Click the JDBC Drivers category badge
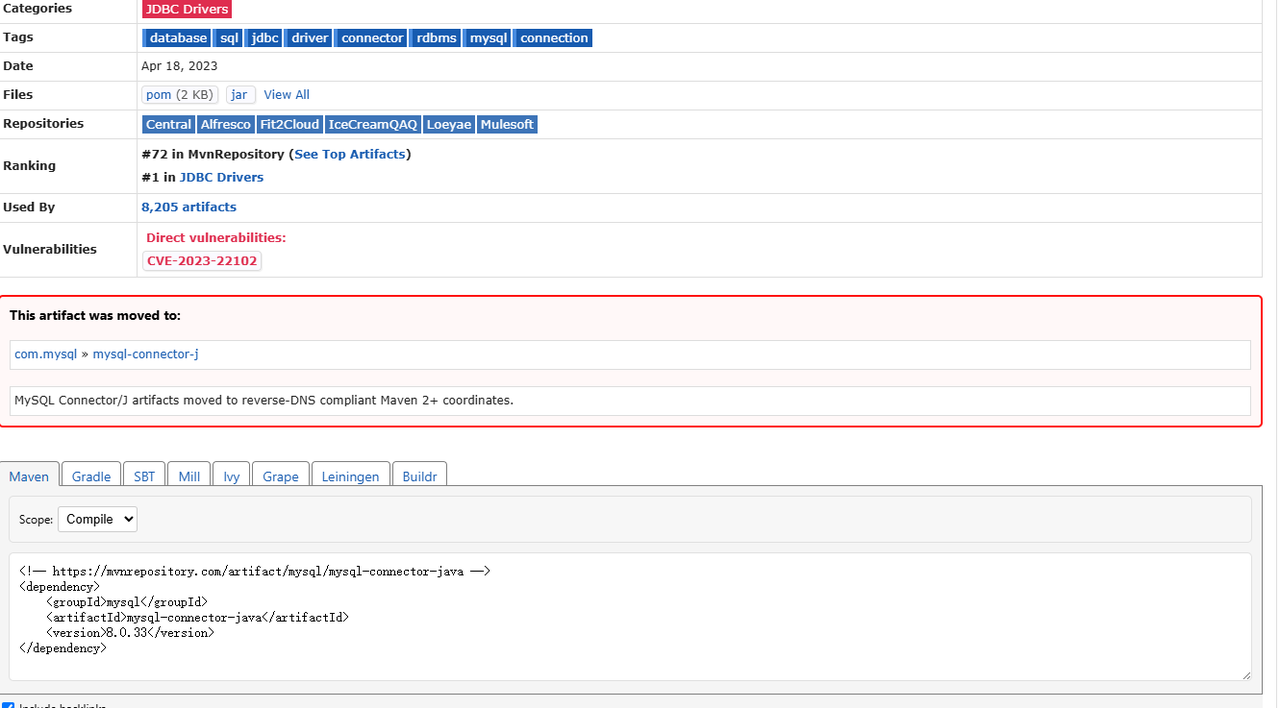1280x708 pixels. 187,9
